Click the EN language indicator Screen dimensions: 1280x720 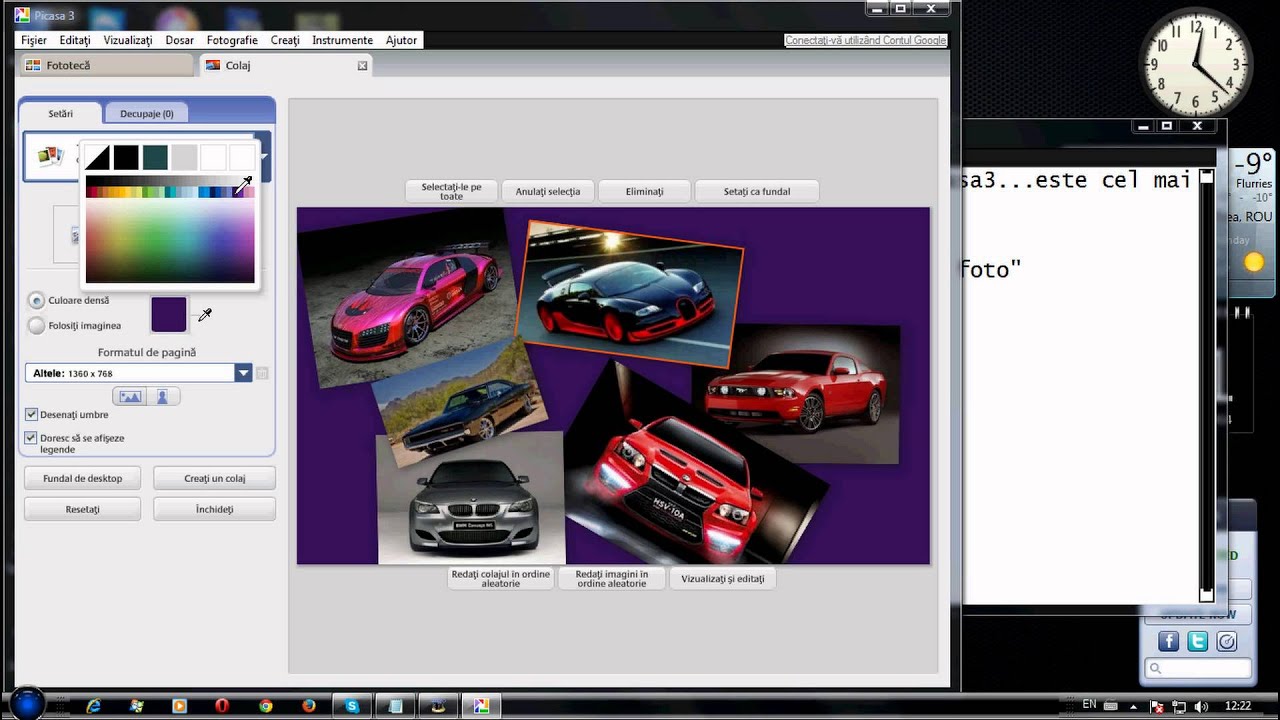point(1089,705)
